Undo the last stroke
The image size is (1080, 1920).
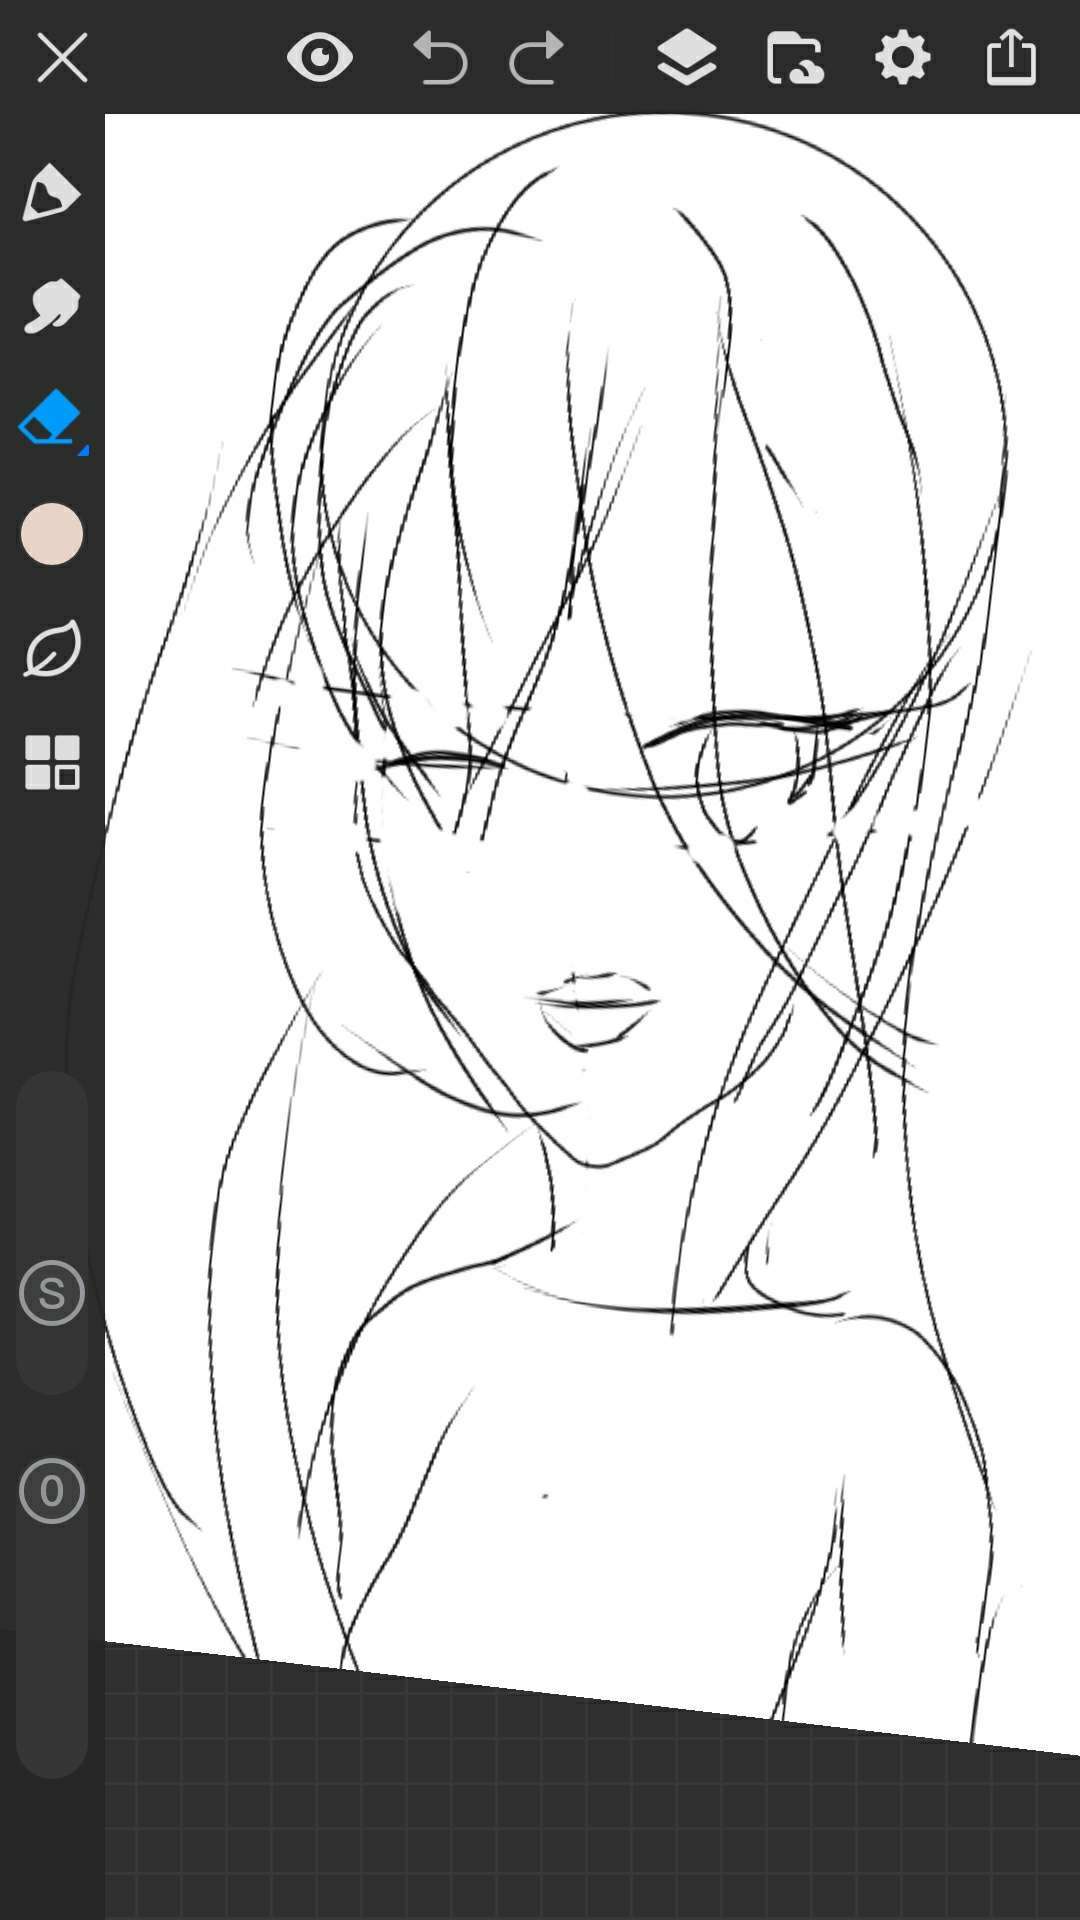[440, 57]
